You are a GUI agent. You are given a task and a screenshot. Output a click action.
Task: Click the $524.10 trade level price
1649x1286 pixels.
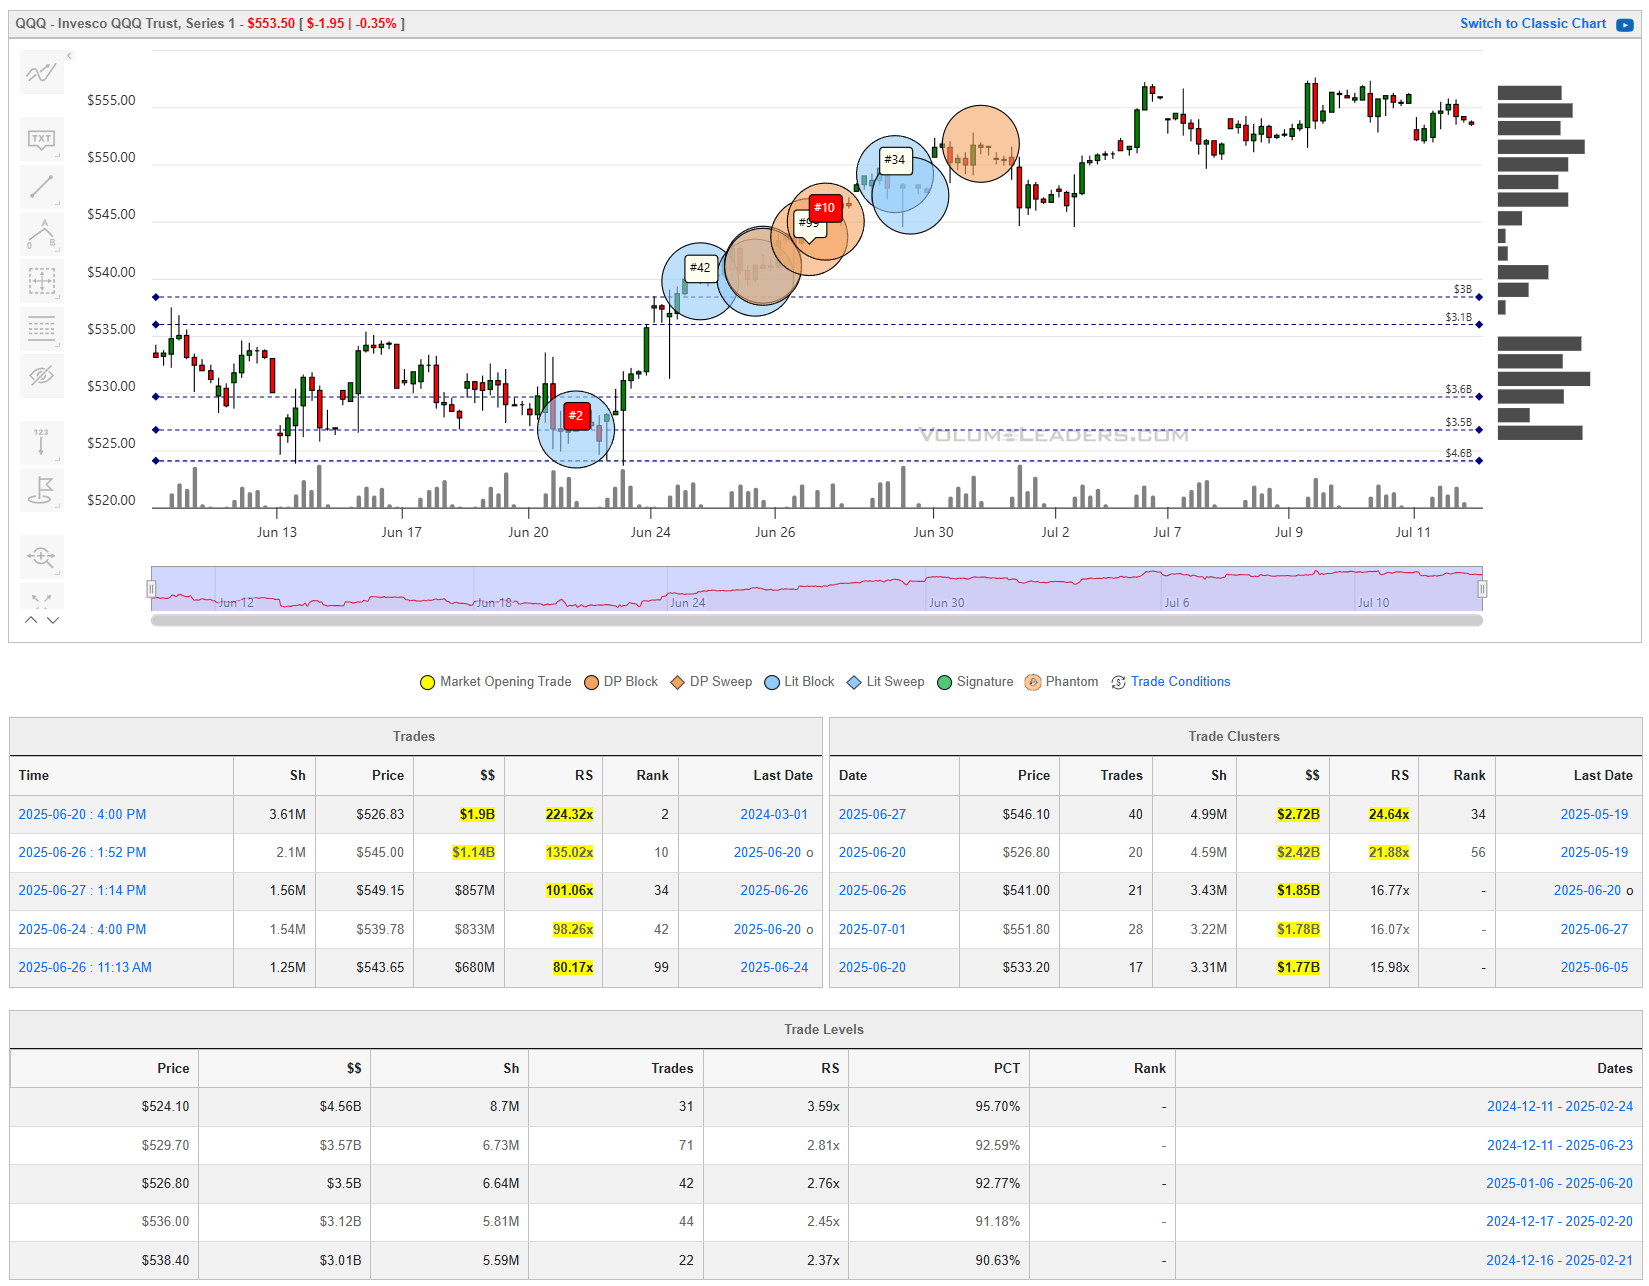(x=165, y=1106)
